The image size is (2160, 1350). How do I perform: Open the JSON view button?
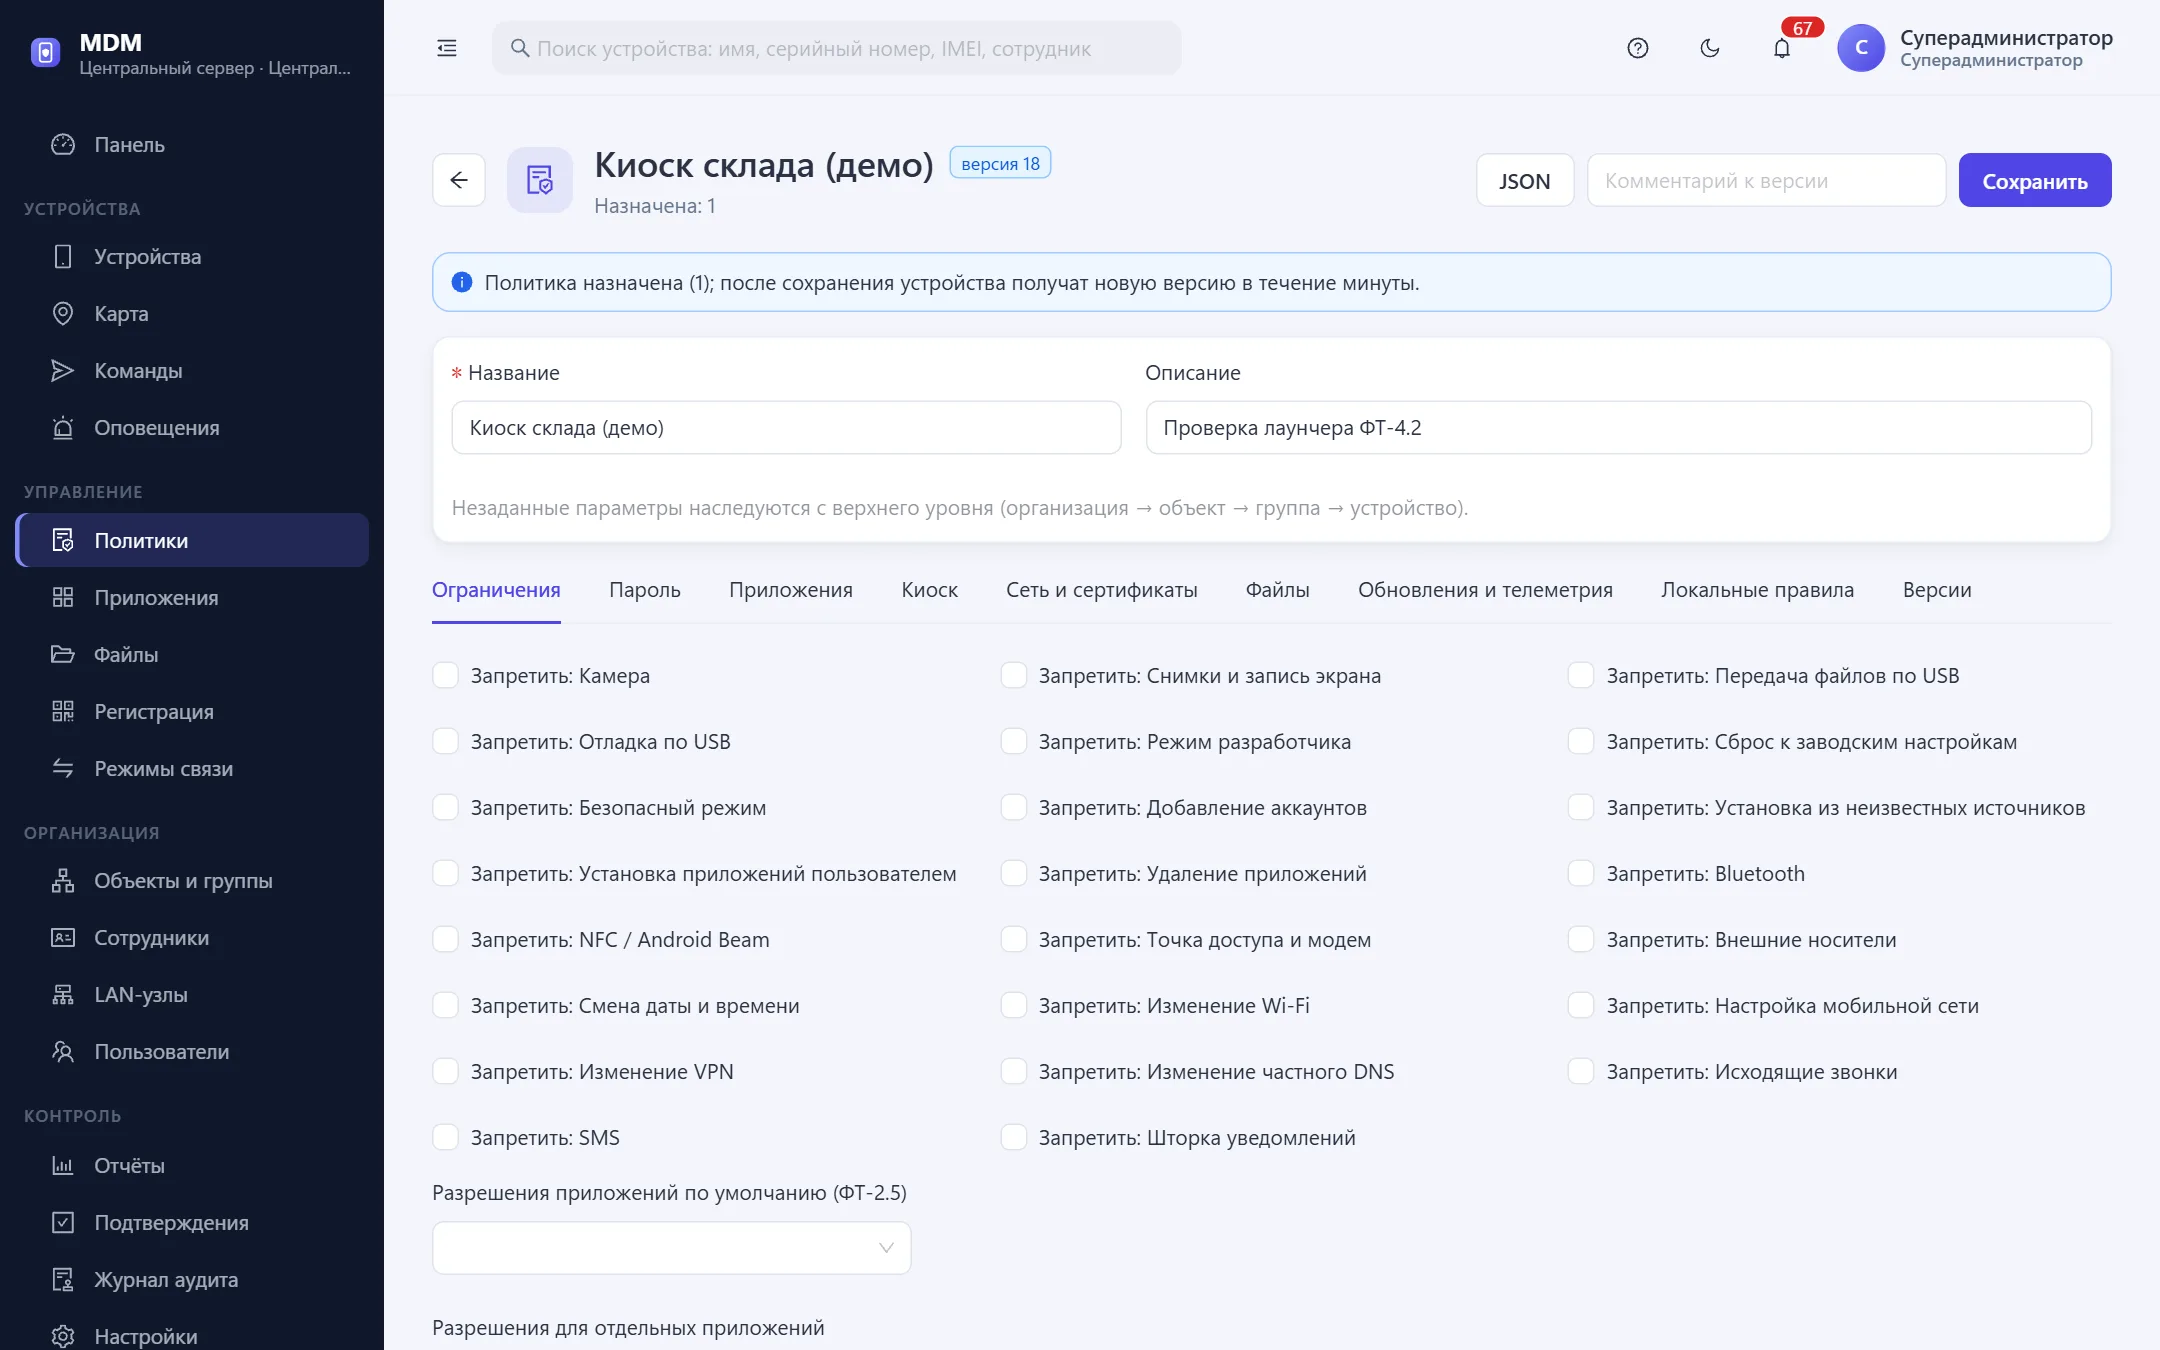(x=1525, y=181)
